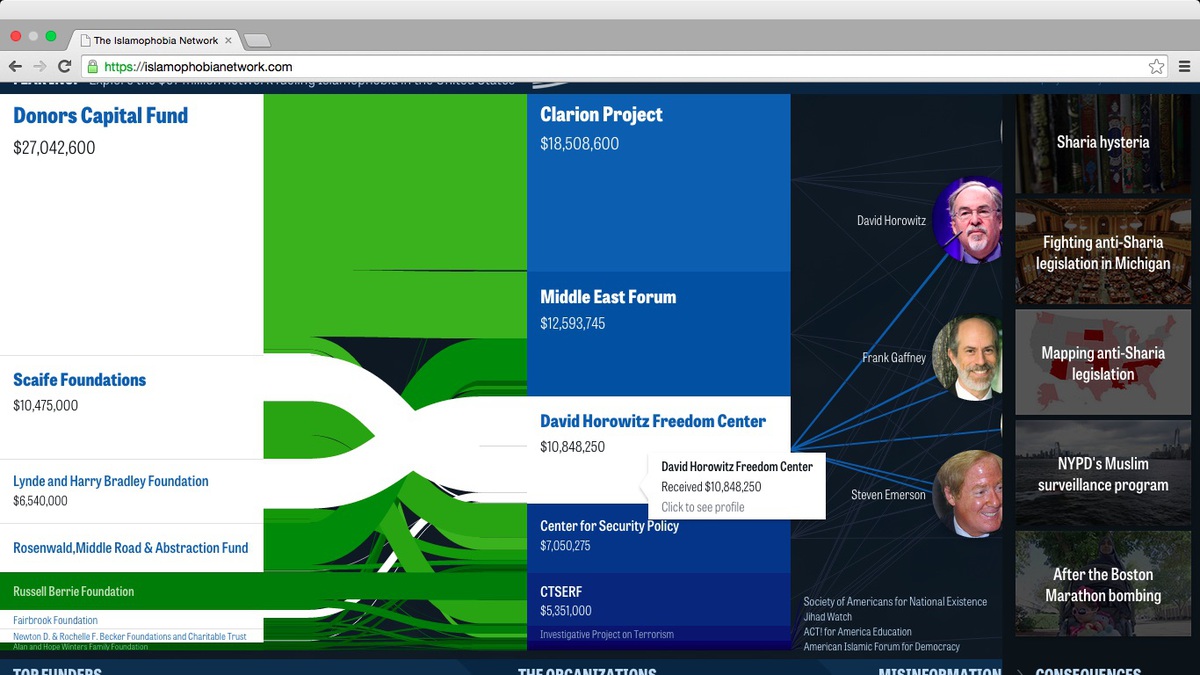Click the $27,042,600 amount under Donors Capital Fund
1200x675 pixels.
click(x=54, y=148)
